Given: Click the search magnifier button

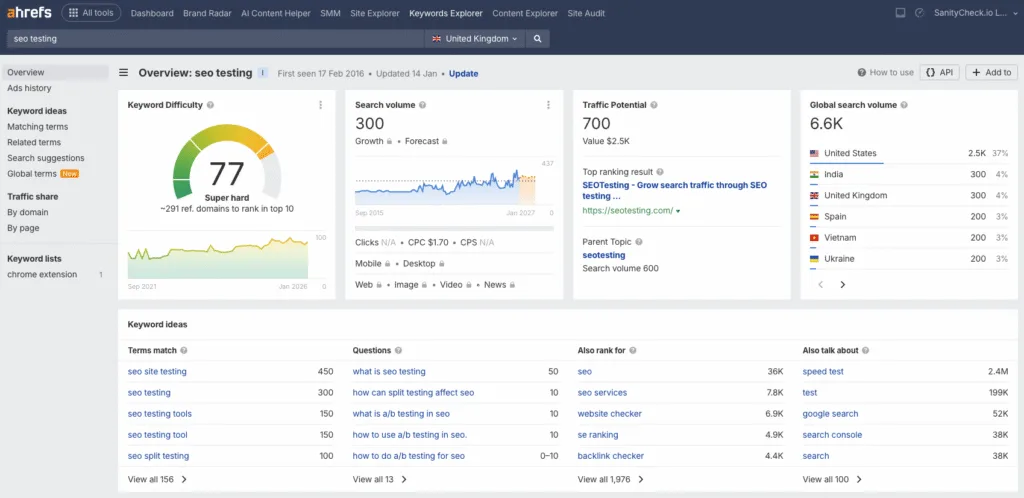Looking at the screenshot, I should [537, 39].
